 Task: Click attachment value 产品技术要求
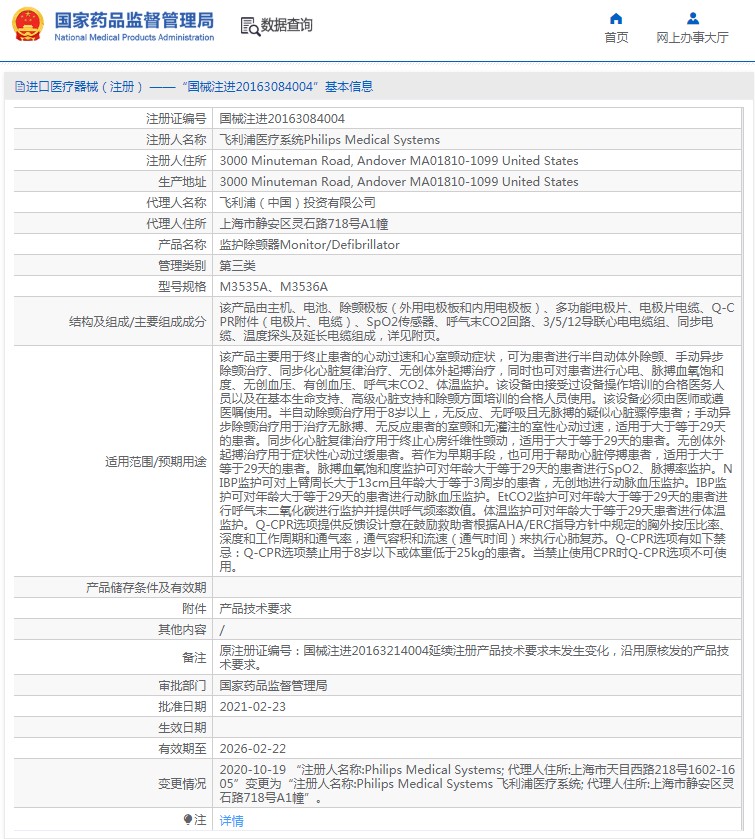pyautogui.click(x=255, y=608)
